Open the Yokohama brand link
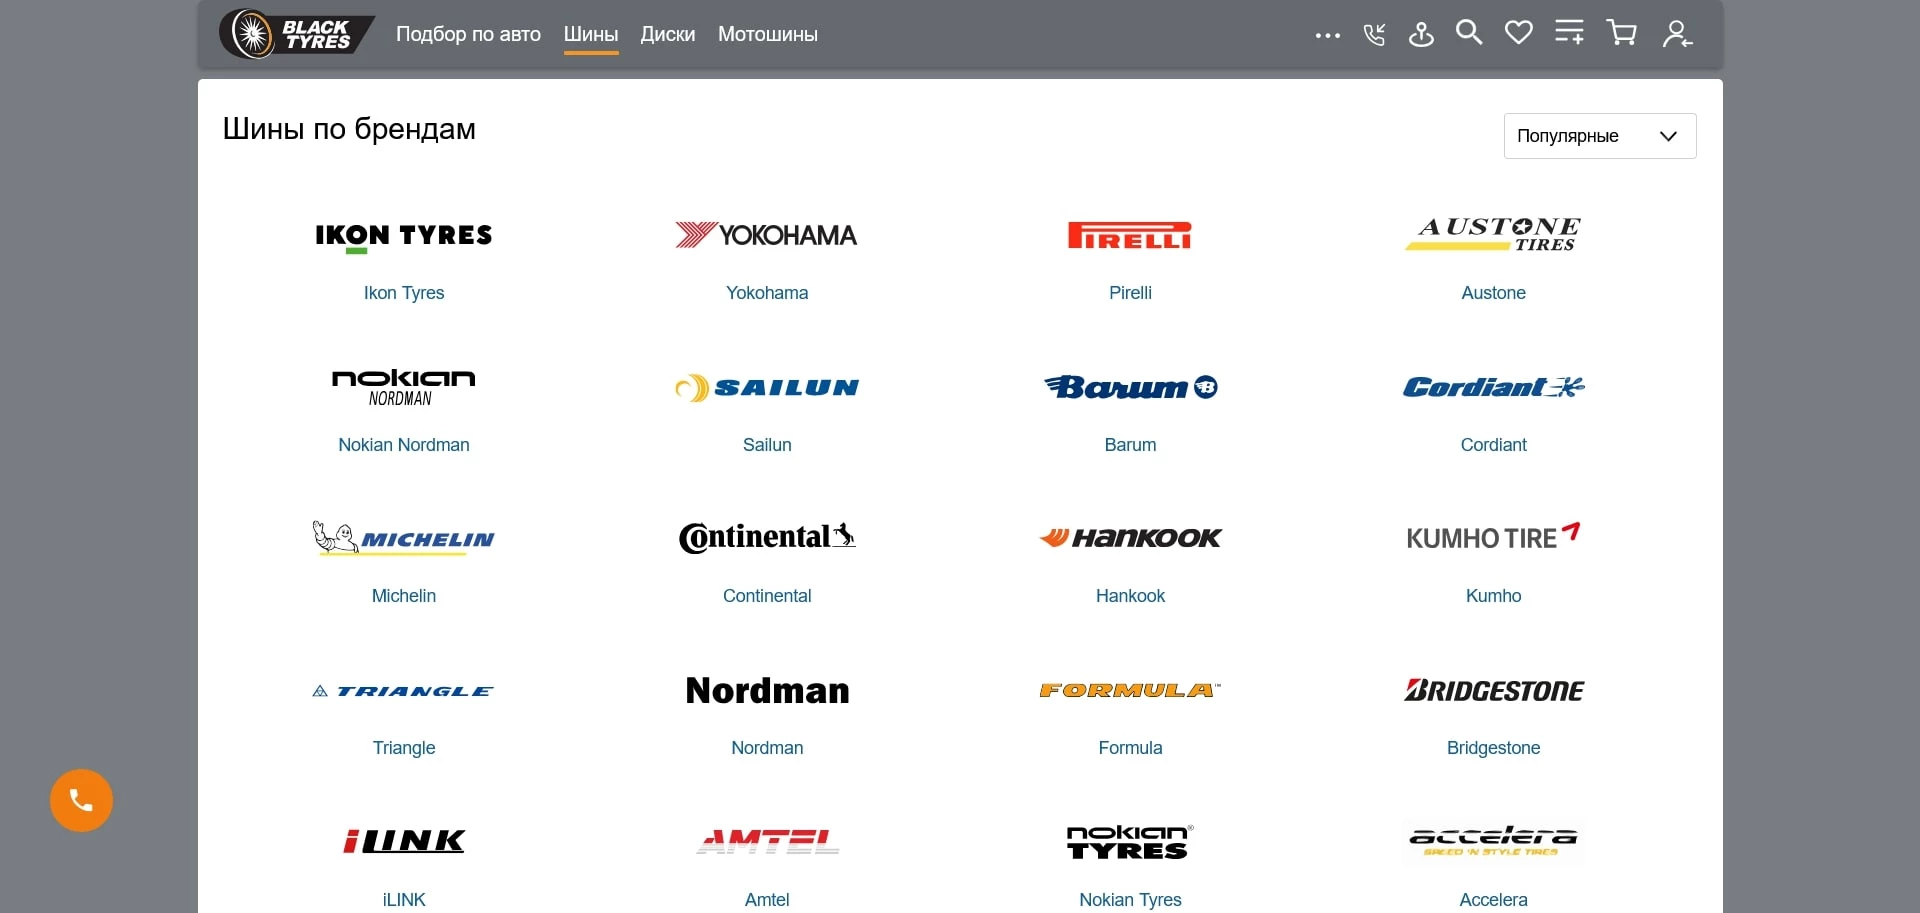The image size is (1920, 913). (767, 293)
